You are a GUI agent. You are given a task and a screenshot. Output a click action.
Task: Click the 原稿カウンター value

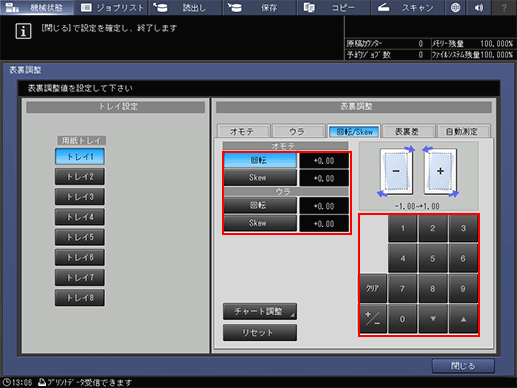[x=421, y=44]
